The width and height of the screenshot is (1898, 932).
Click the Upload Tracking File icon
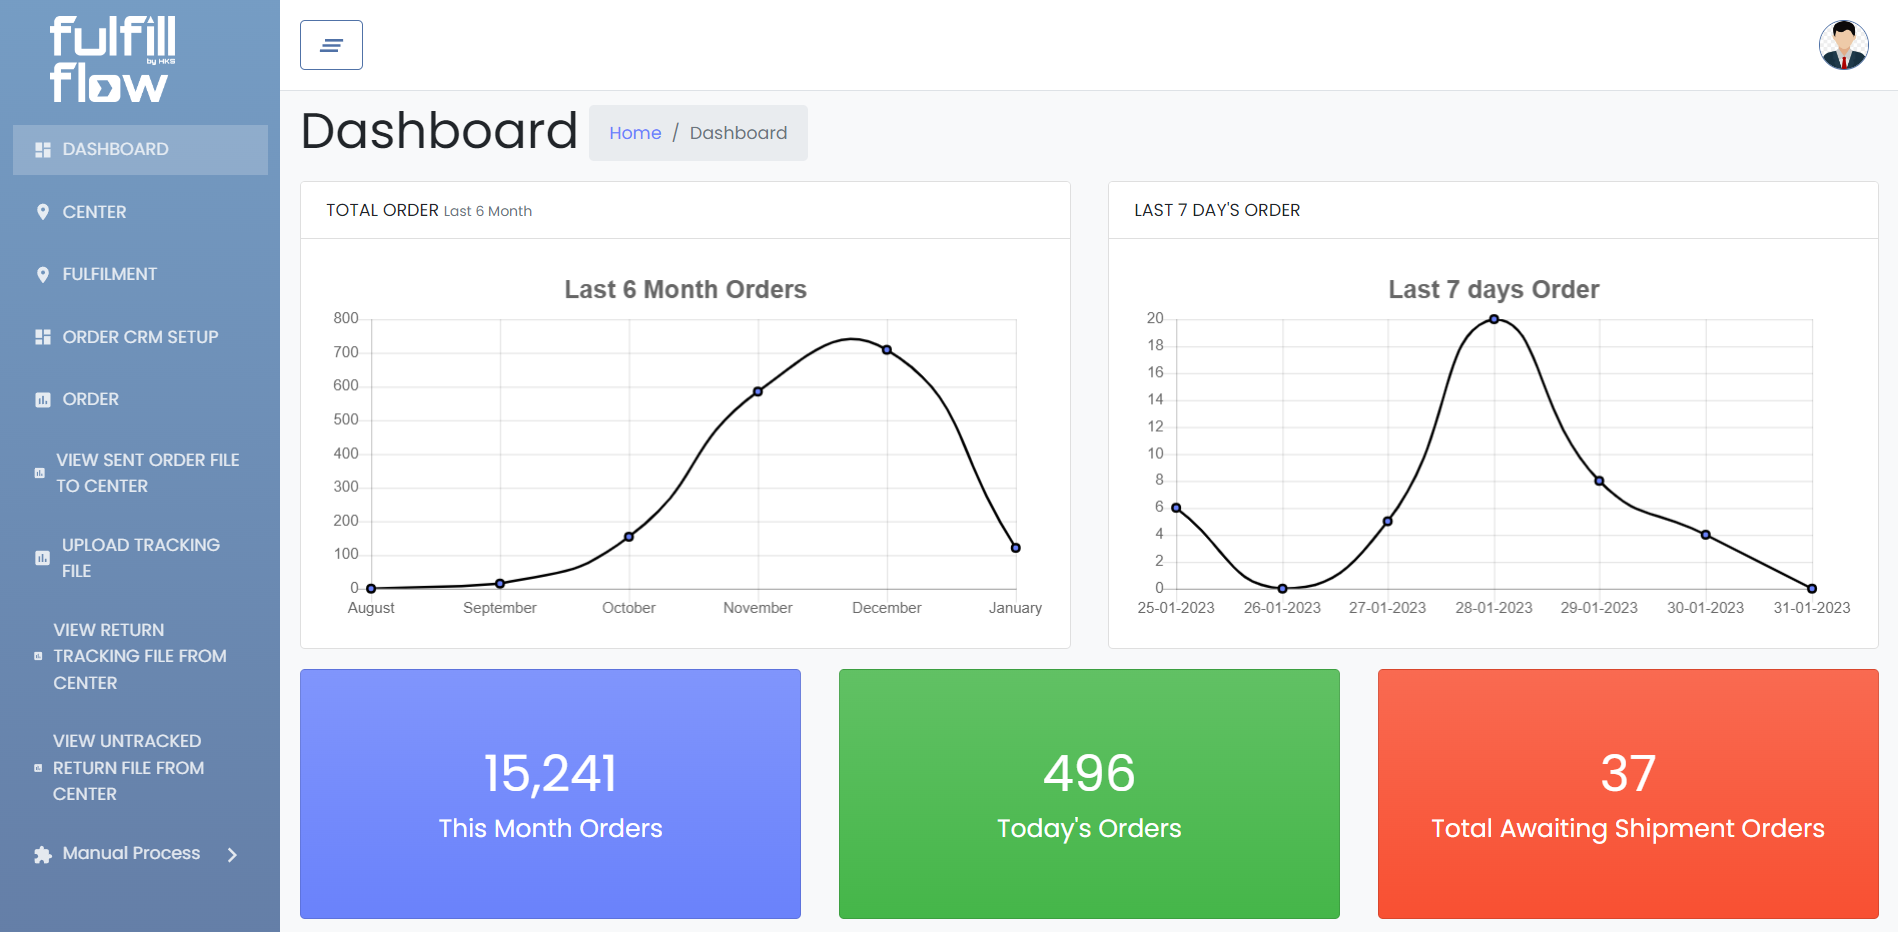coord(42,558)
